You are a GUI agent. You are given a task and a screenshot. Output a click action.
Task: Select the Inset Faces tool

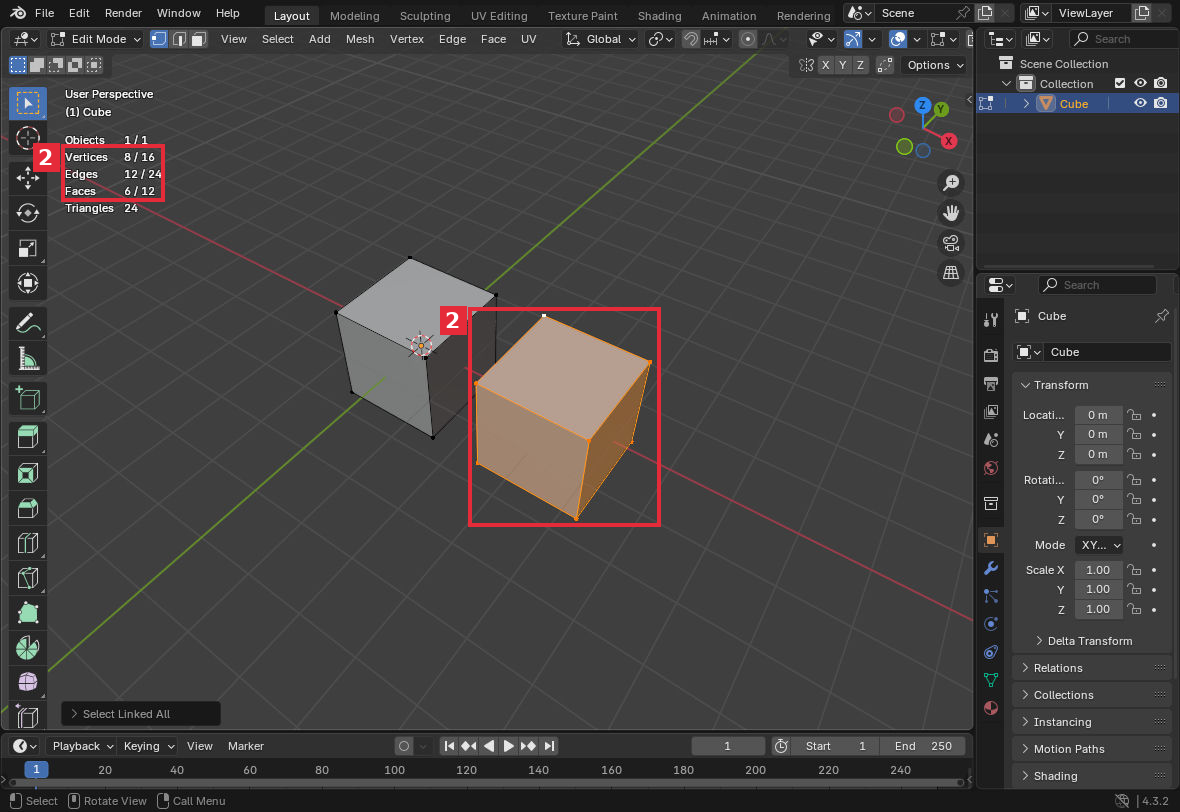pyautogui.click(x=28, y=473)
